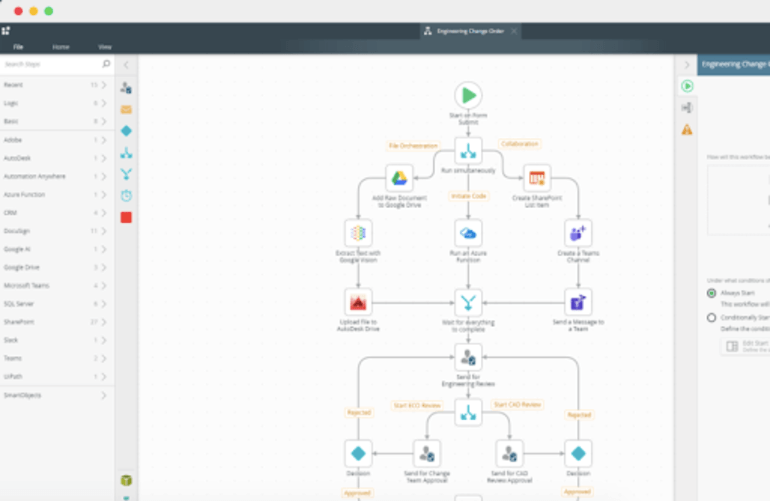Click the Start on Form Submit play node
The height and width of the screenshot is (501, 770).
pyautogui.click(x=468, y=95)
